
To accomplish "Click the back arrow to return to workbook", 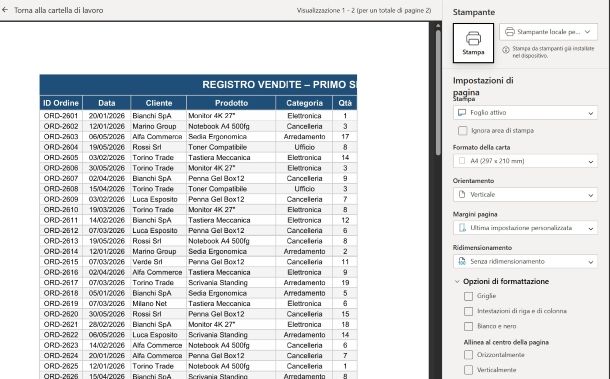I will [x=5, y=10].
